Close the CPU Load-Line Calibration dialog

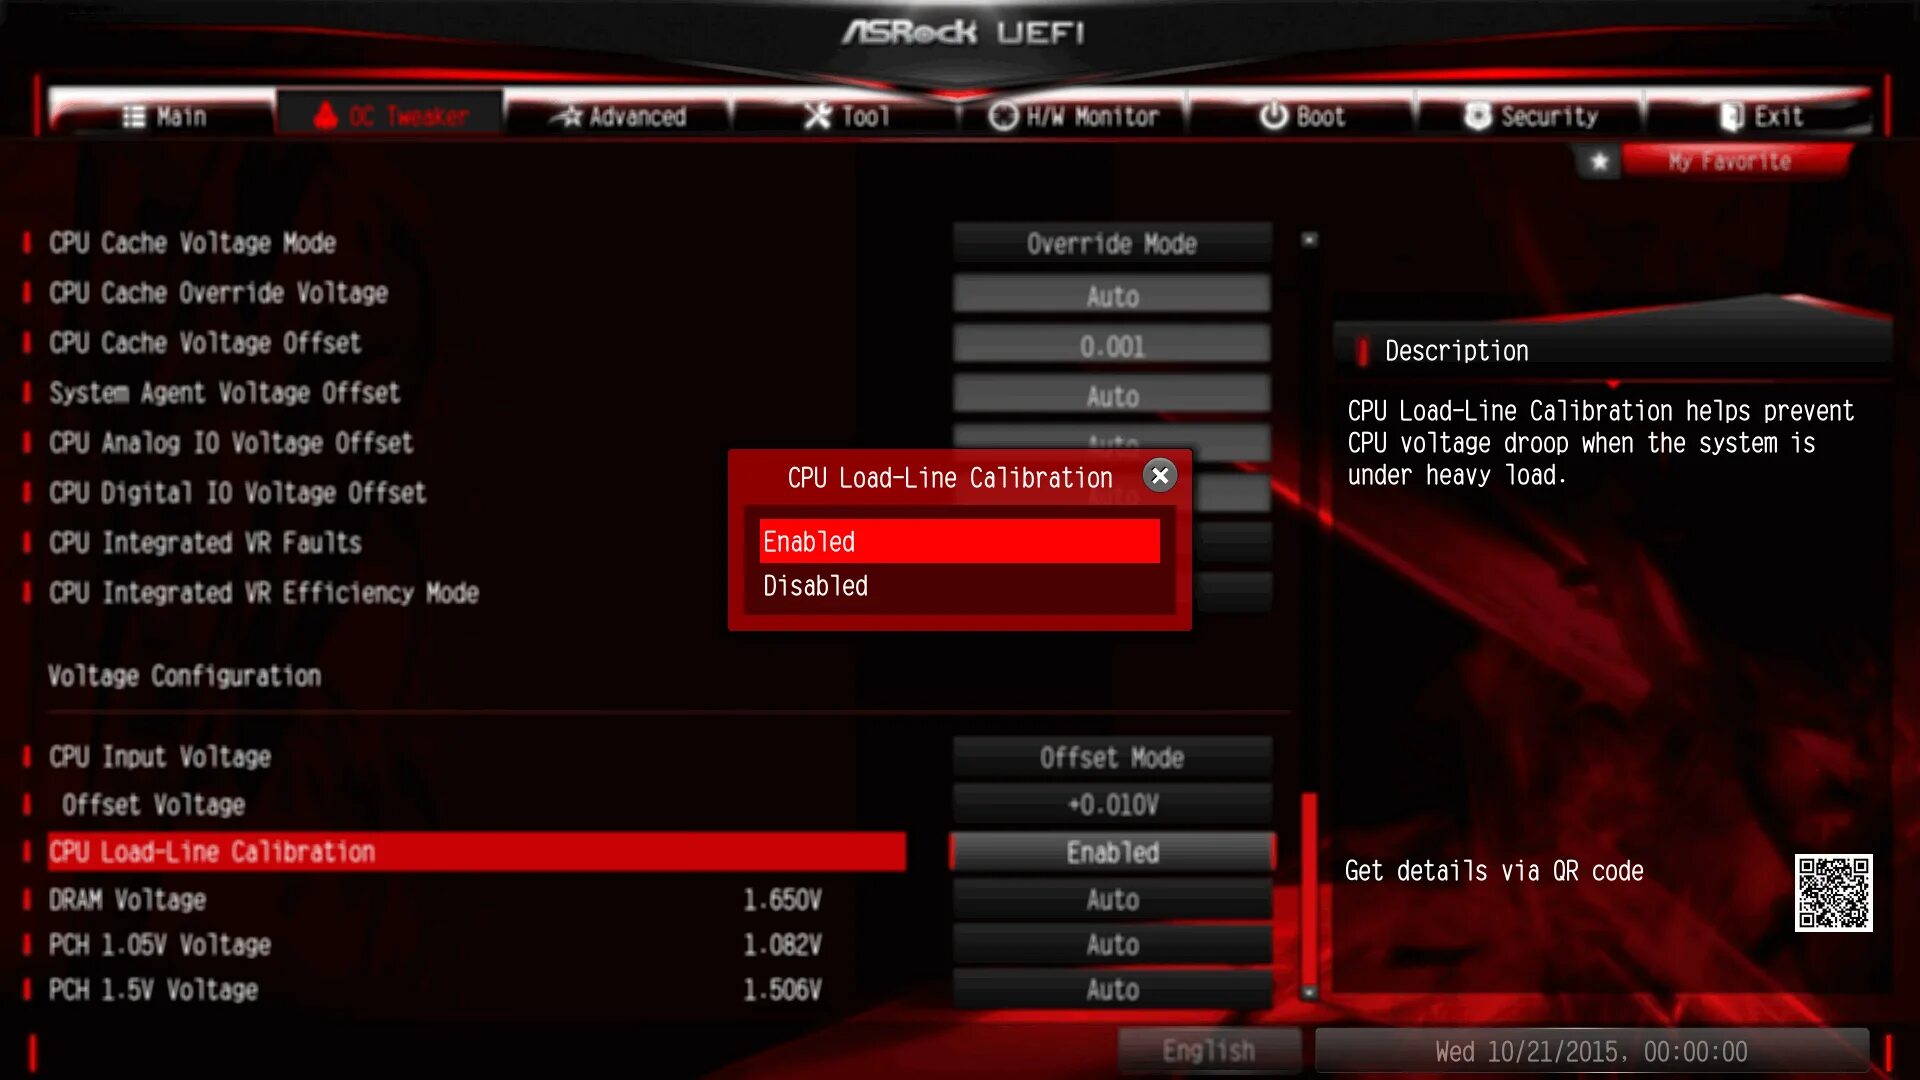(x=1160, y=476)
